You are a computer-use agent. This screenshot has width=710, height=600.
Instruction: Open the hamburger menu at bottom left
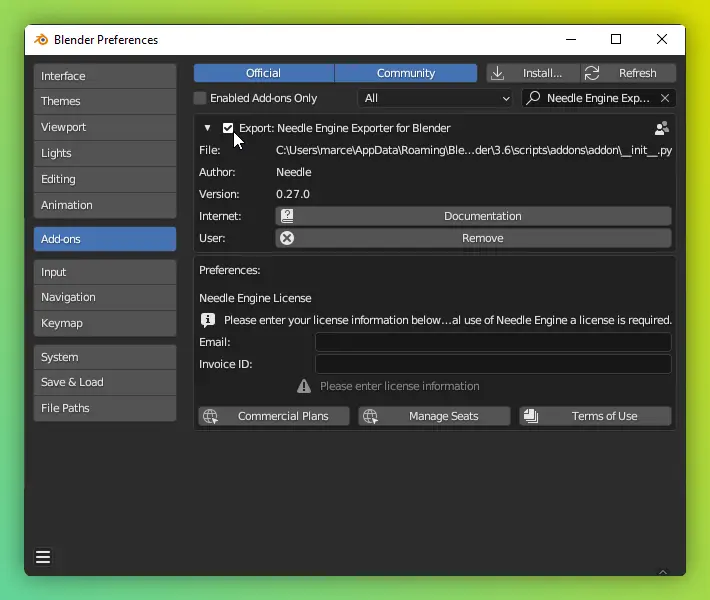(43, 557)
